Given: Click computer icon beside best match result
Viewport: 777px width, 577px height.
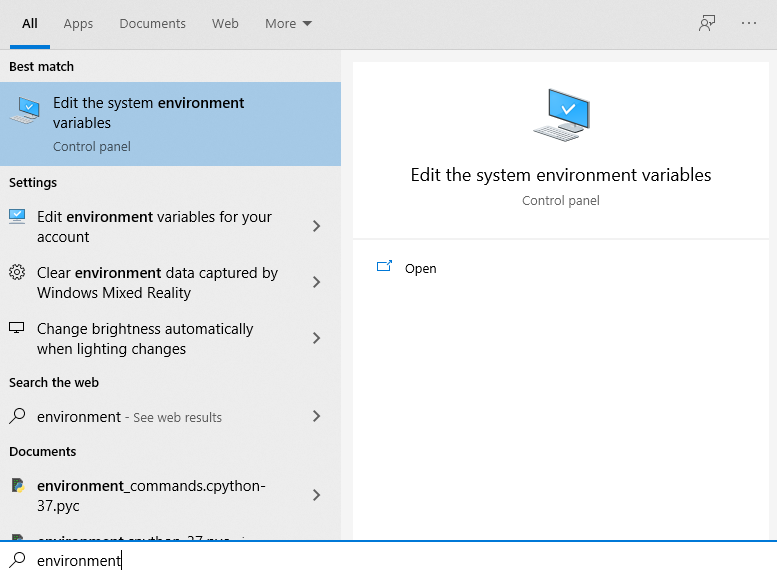Looking at the screenshot, I should (x=25, y=111).
